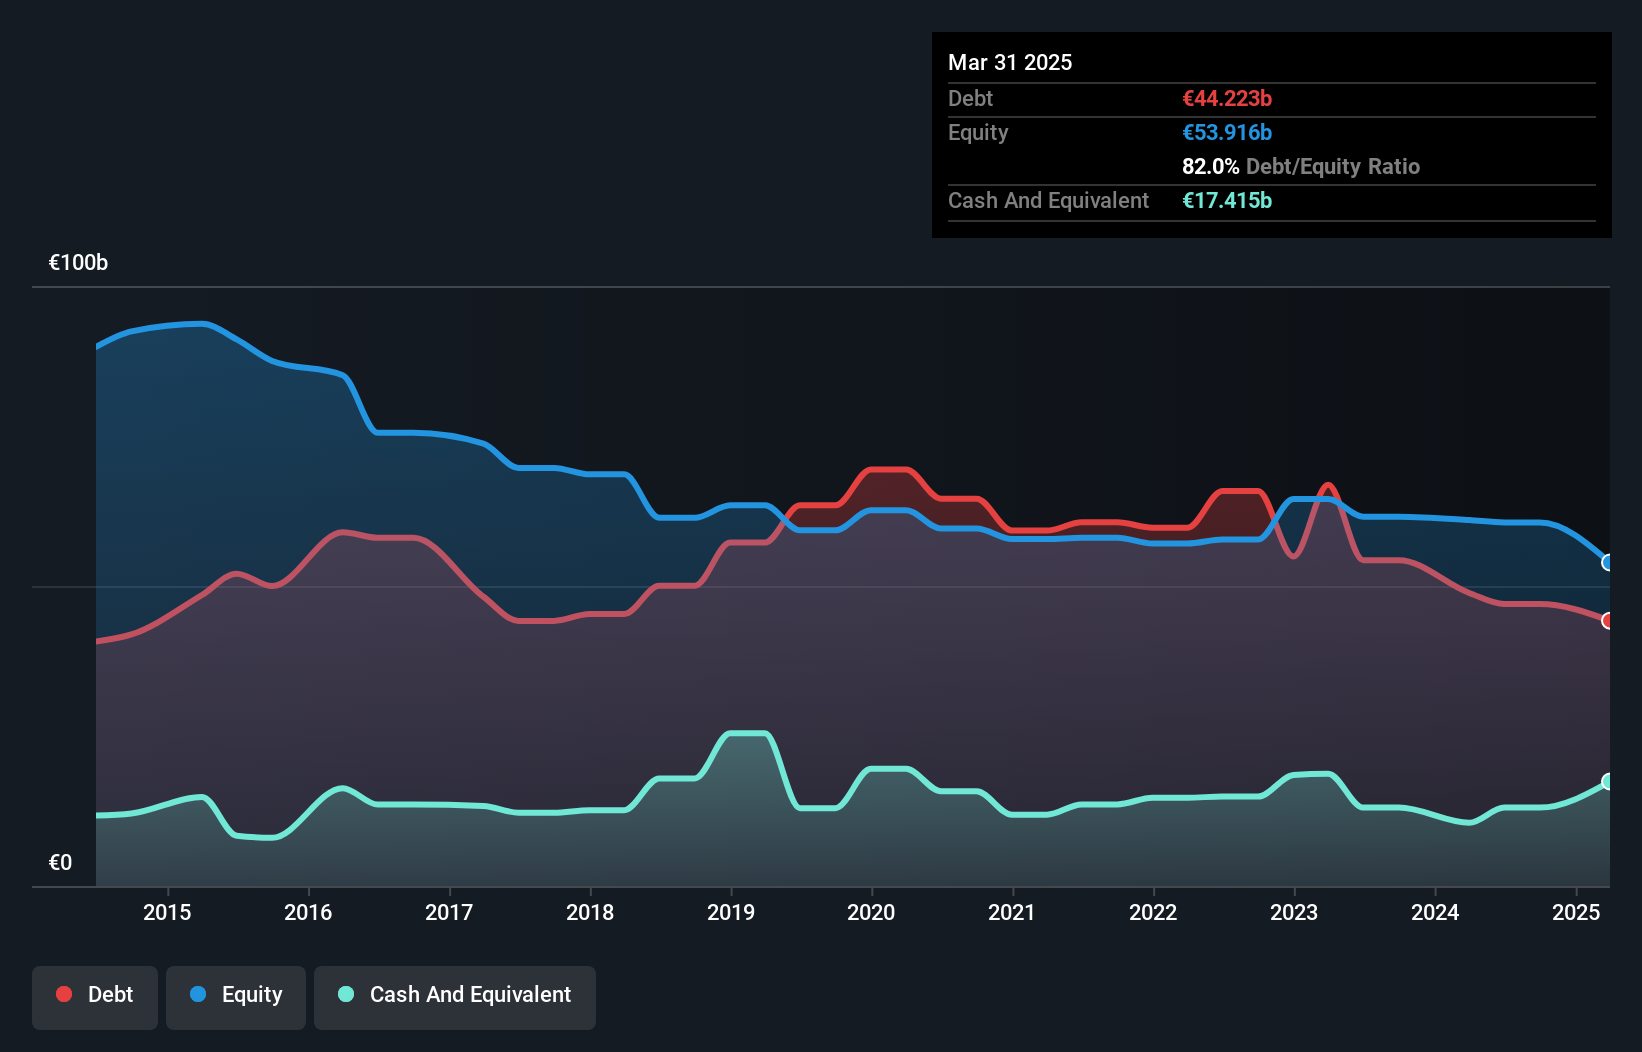This screenshot has height=1052, width=1642.
Task: Click the €100b y-axis label
Action: click(78, 263)
